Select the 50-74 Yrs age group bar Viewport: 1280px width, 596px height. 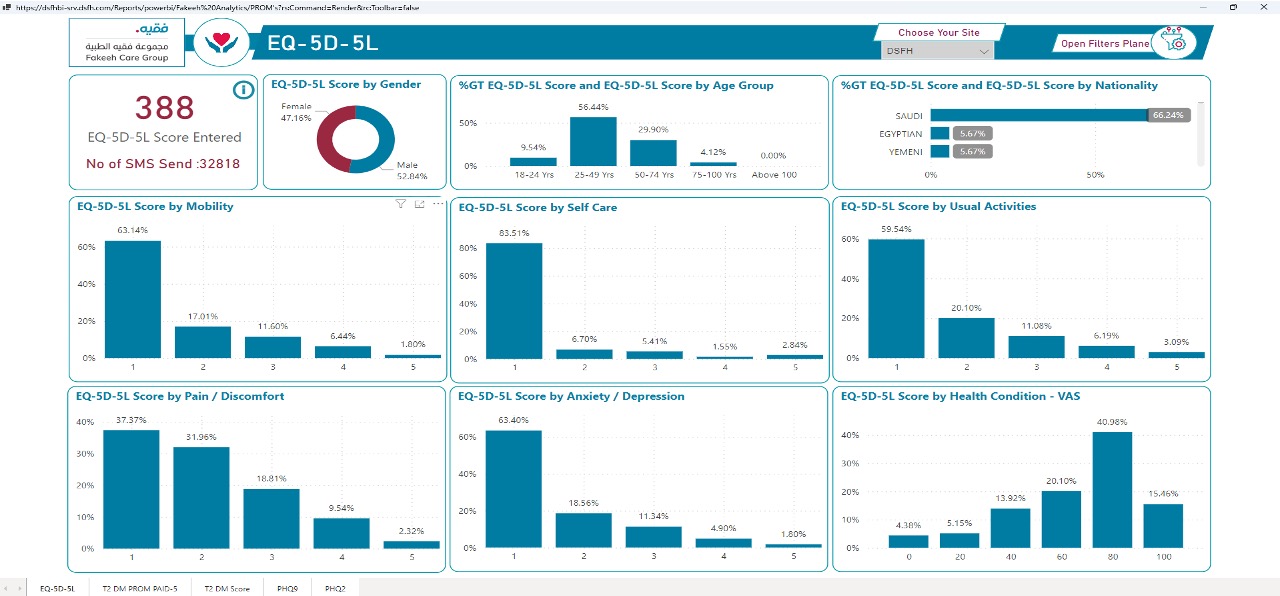click(653, 153)
